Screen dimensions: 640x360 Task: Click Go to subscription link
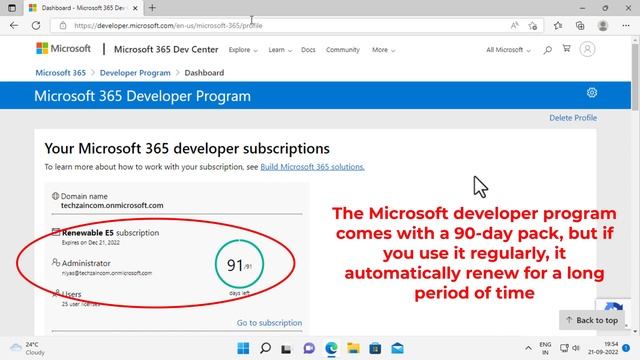(x=269, y=322)
